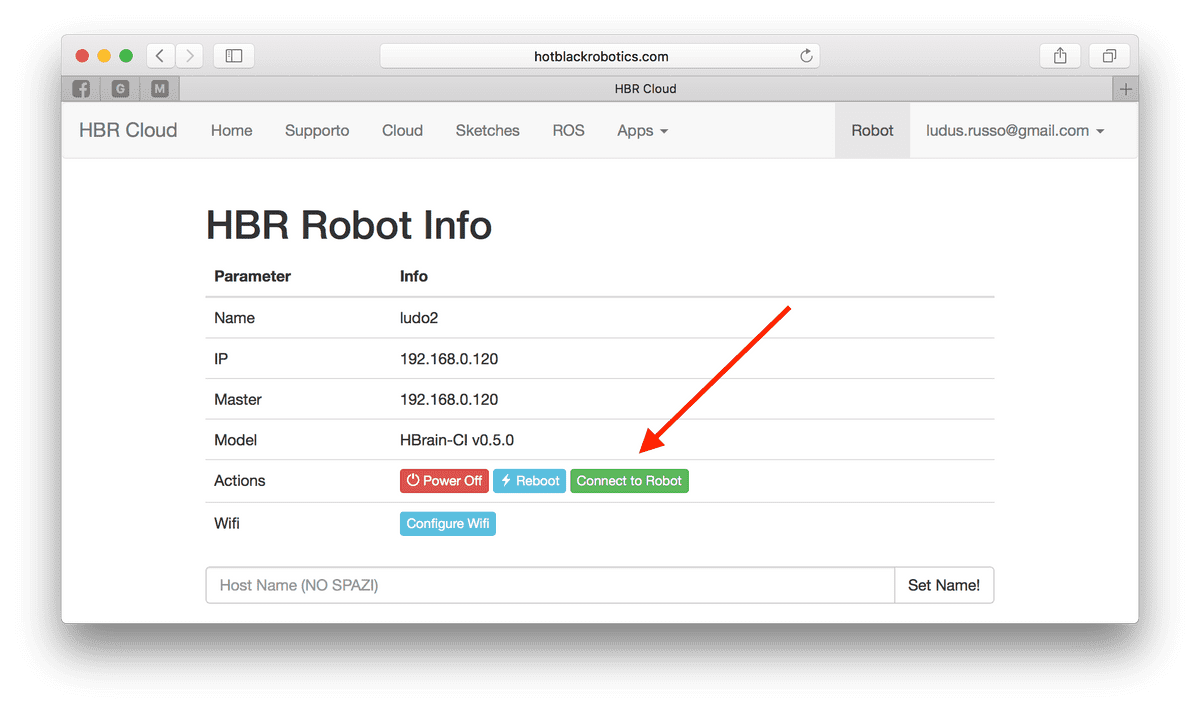Open the Safari share icon
Screen dimensions: 1200x711
(1059, 56)
